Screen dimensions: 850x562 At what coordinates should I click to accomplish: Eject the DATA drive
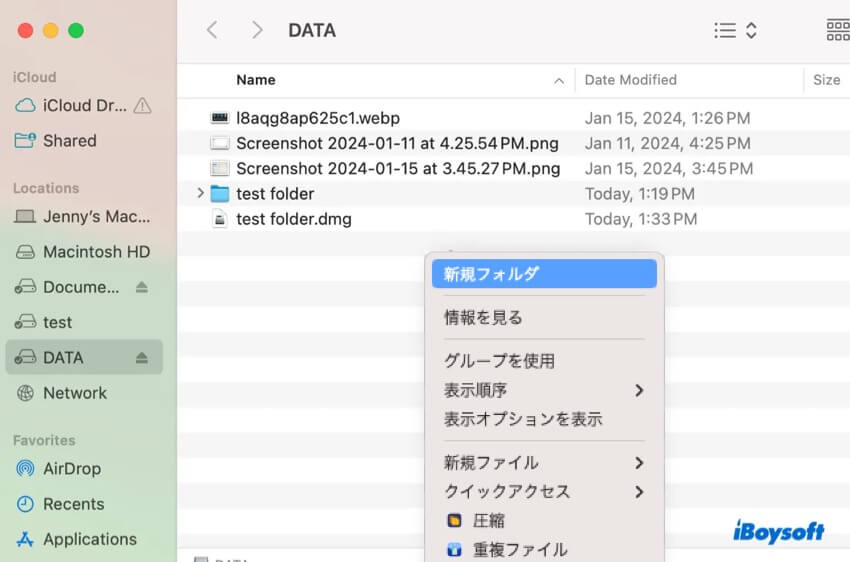click(x=142, y=357)
